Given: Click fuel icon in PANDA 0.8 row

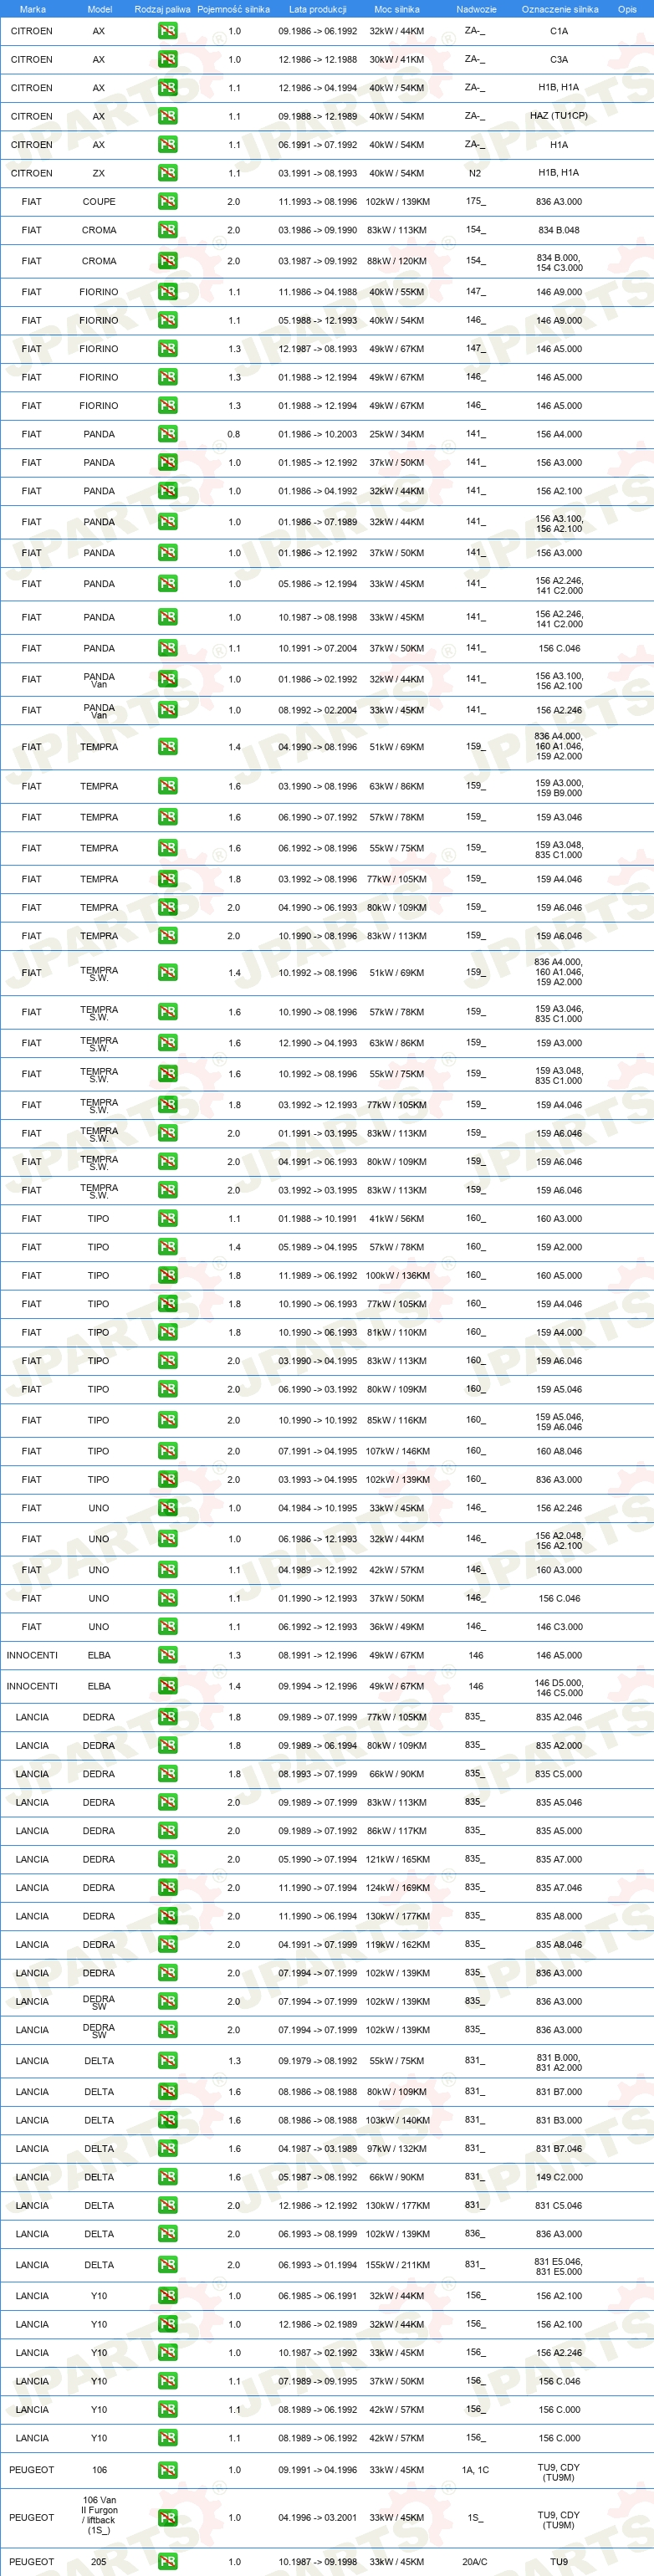Looking at the screenshot, I should click(167, 434).
